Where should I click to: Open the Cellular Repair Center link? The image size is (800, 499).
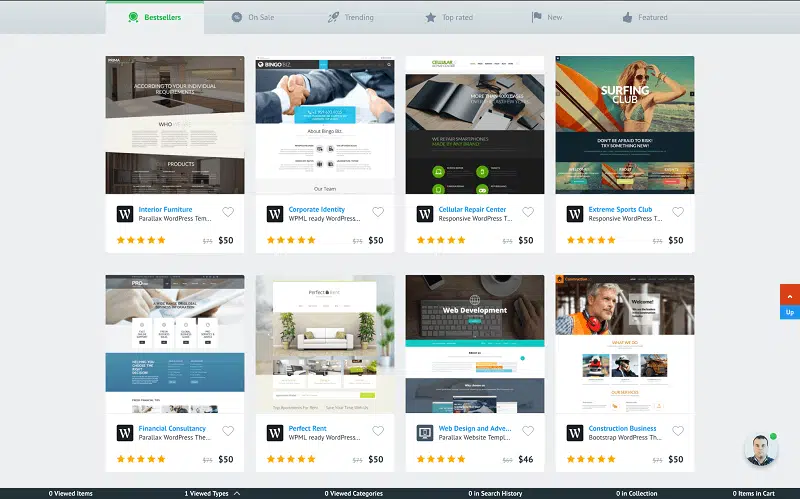(x=472, y=209)
